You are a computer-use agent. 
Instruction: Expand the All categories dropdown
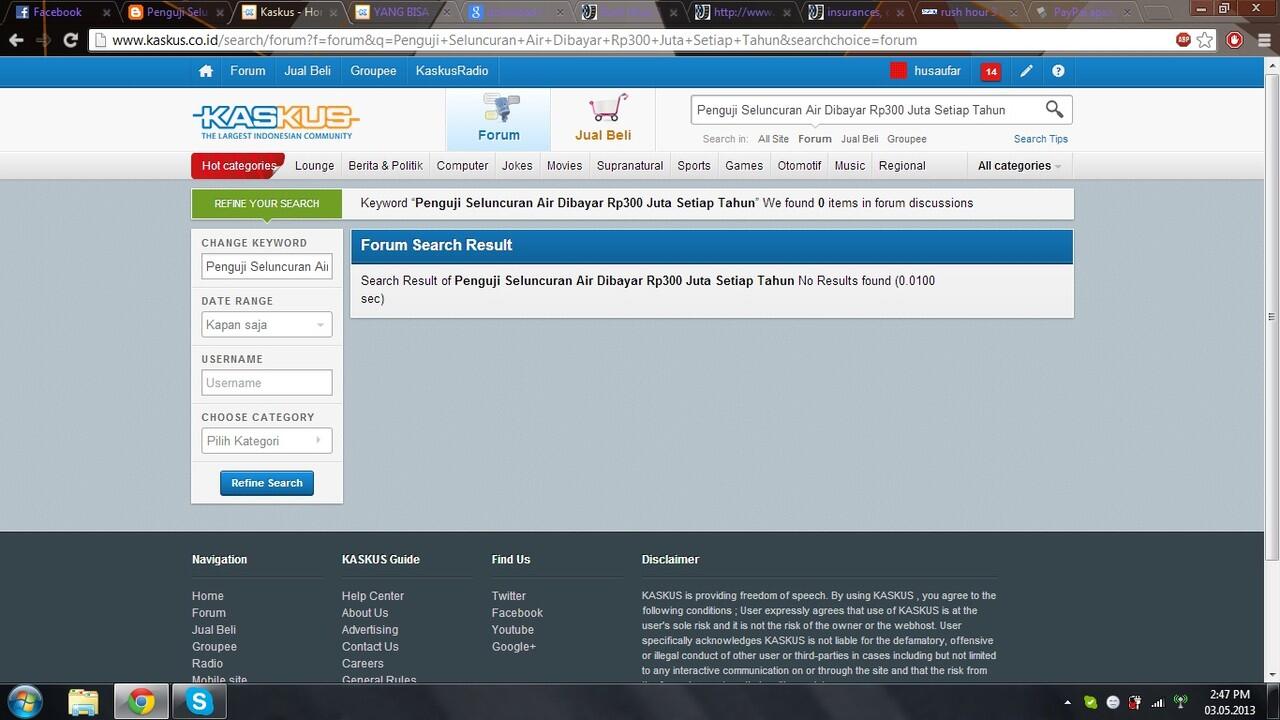[x=1019, y=166]
